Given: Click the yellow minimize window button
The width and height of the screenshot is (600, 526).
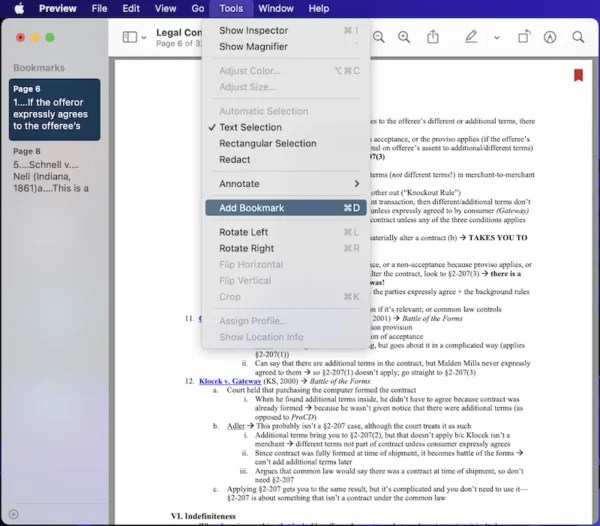Looking at the screenshot, I should tap(35, 37).
